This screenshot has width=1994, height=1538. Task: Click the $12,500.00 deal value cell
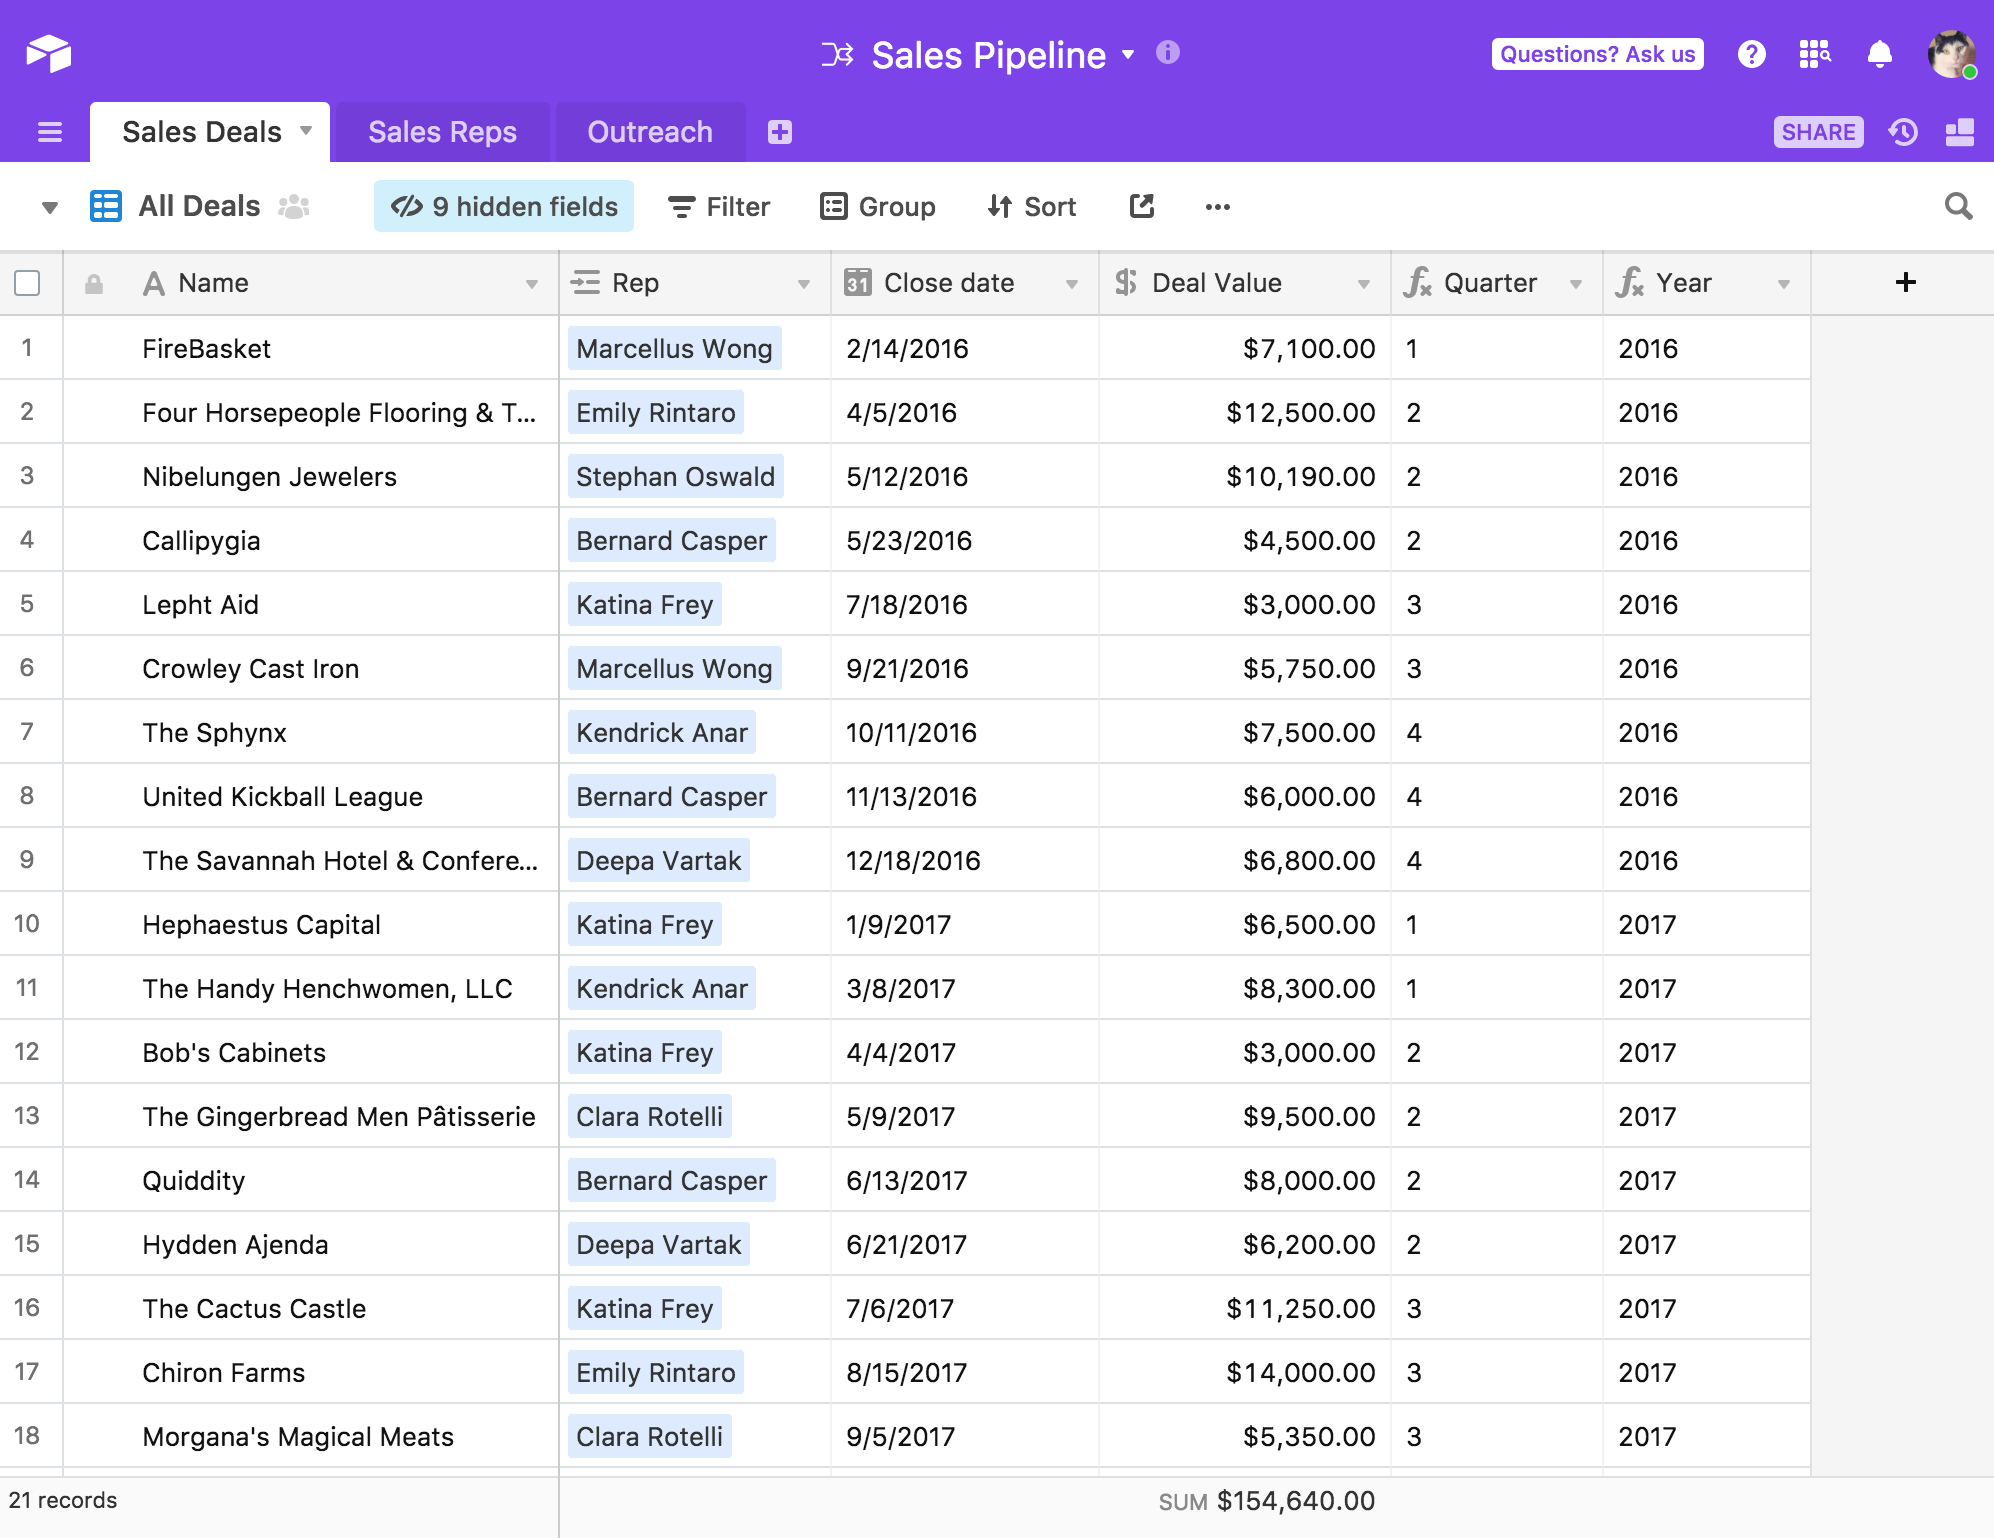tap(1244, 412)
